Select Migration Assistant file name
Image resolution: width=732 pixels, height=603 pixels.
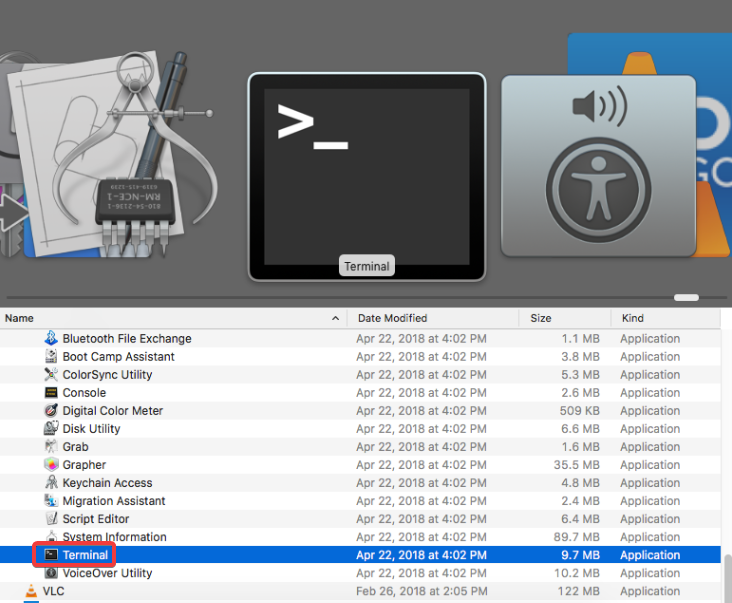(x=114, y=501)
